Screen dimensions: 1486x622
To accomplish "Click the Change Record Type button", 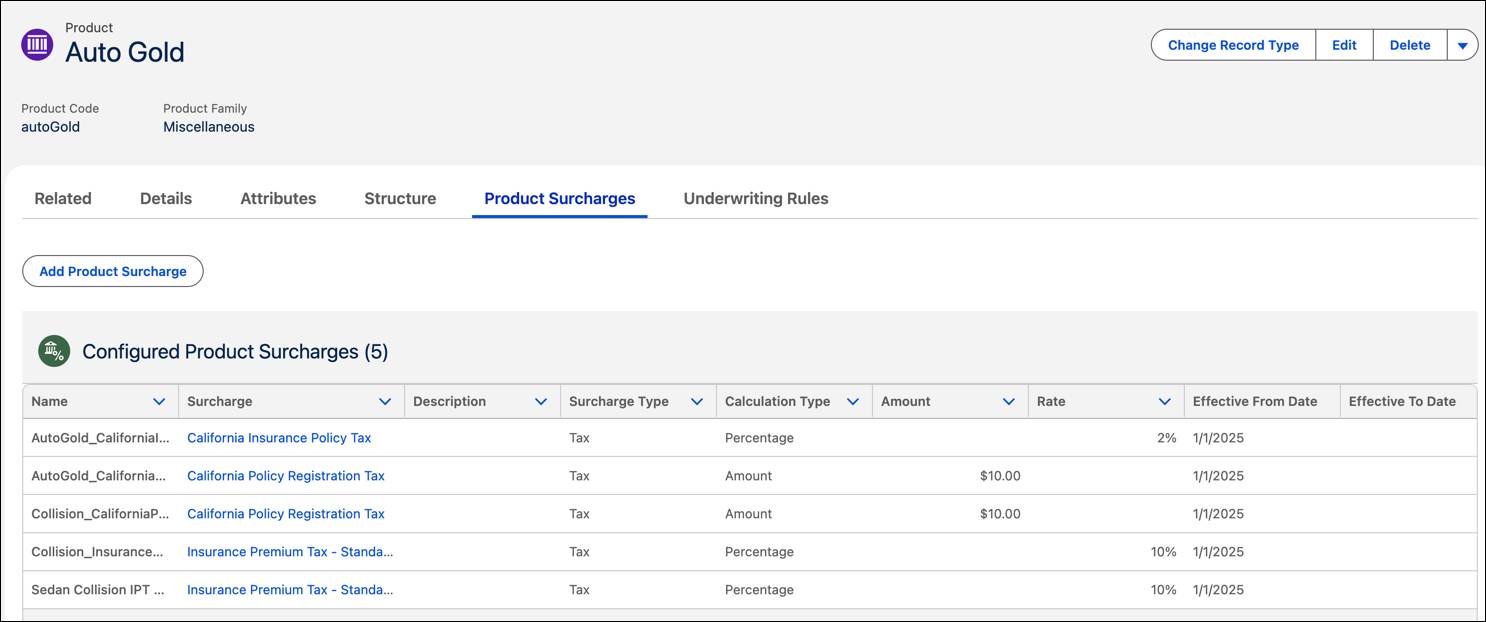I will click(1233, 45).
